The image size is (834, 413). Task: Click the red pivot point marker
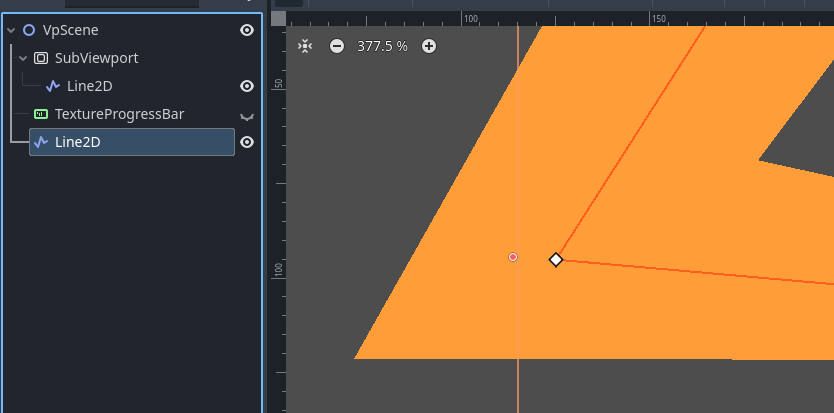(513, 257)
